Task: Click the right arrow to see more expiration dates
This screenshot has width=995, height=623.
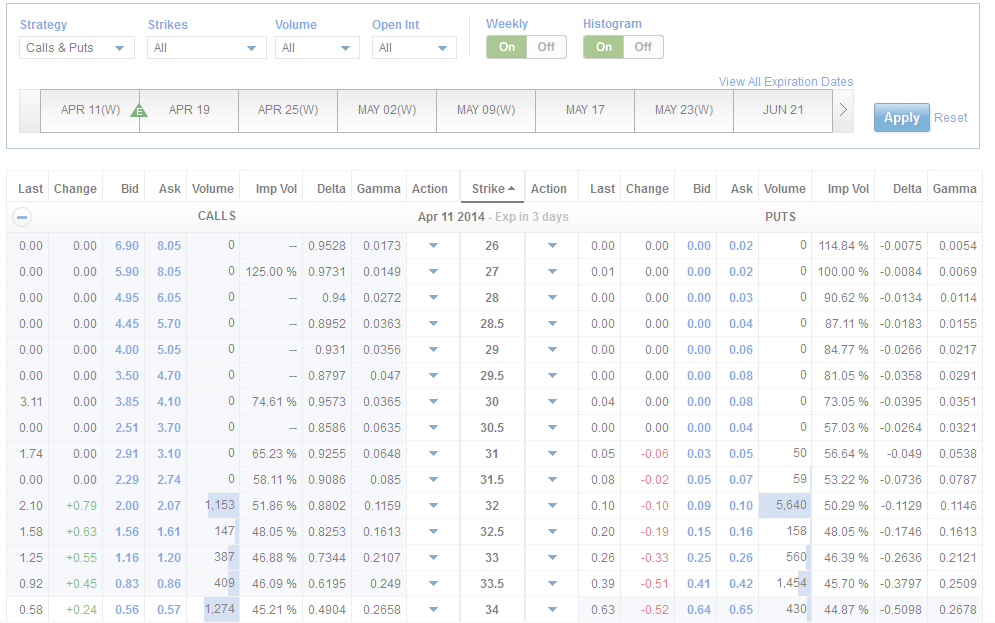Action: click(844, 111)
